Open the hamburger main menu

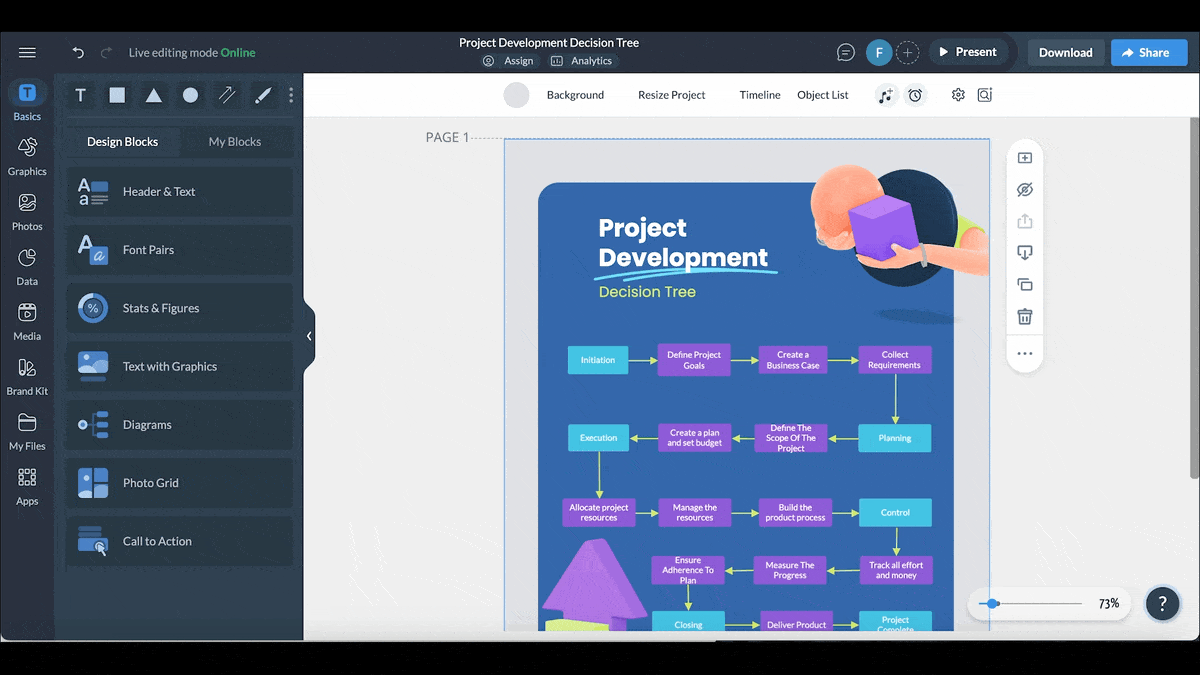click(27, 53)
